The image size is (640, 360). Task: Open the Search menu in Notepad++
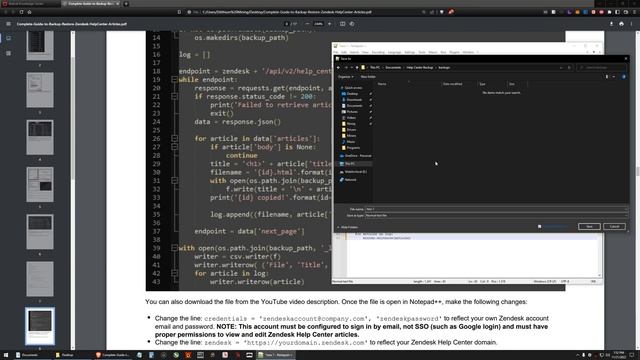[x=354, y=52]
